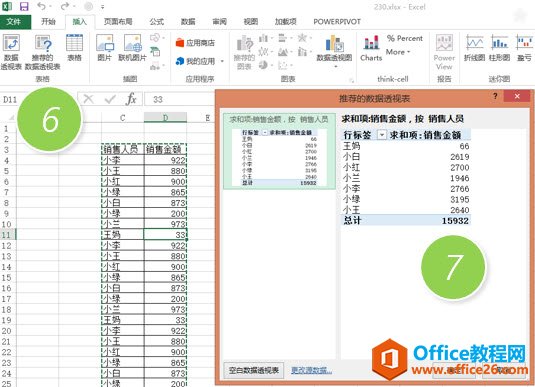Click the Save icon in quick access toolbar

pyautogui.click(x=24, y=6)
